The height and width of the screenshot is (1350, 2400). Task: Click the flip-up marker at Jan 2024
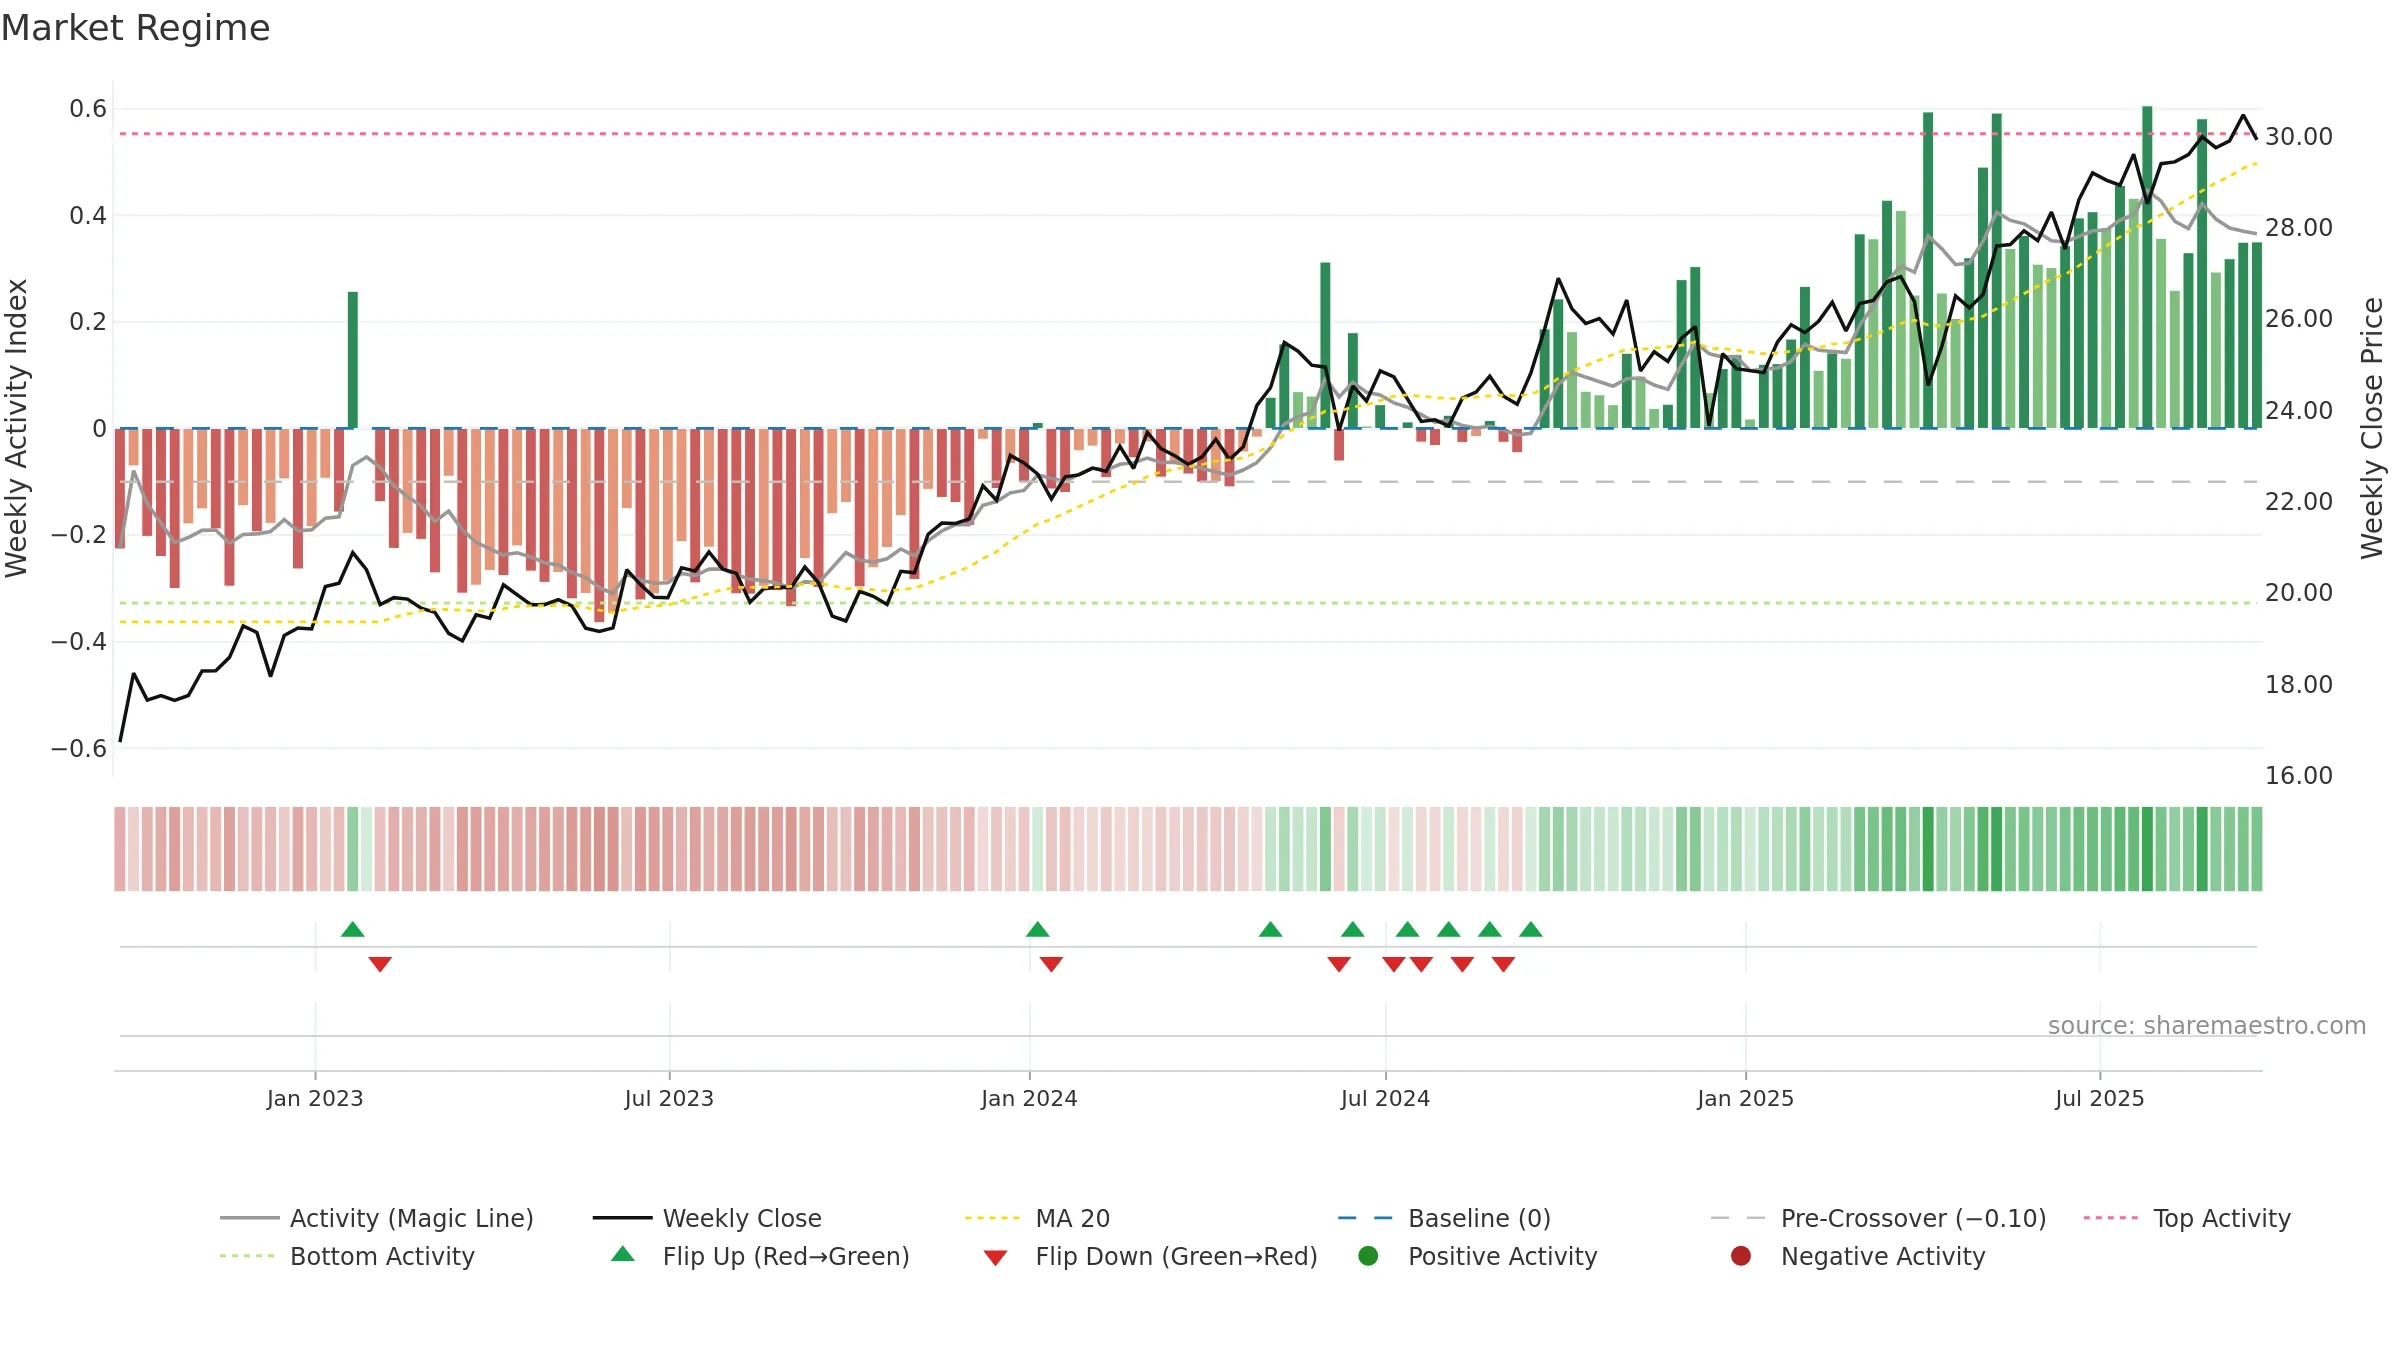tap(1037, 929)
